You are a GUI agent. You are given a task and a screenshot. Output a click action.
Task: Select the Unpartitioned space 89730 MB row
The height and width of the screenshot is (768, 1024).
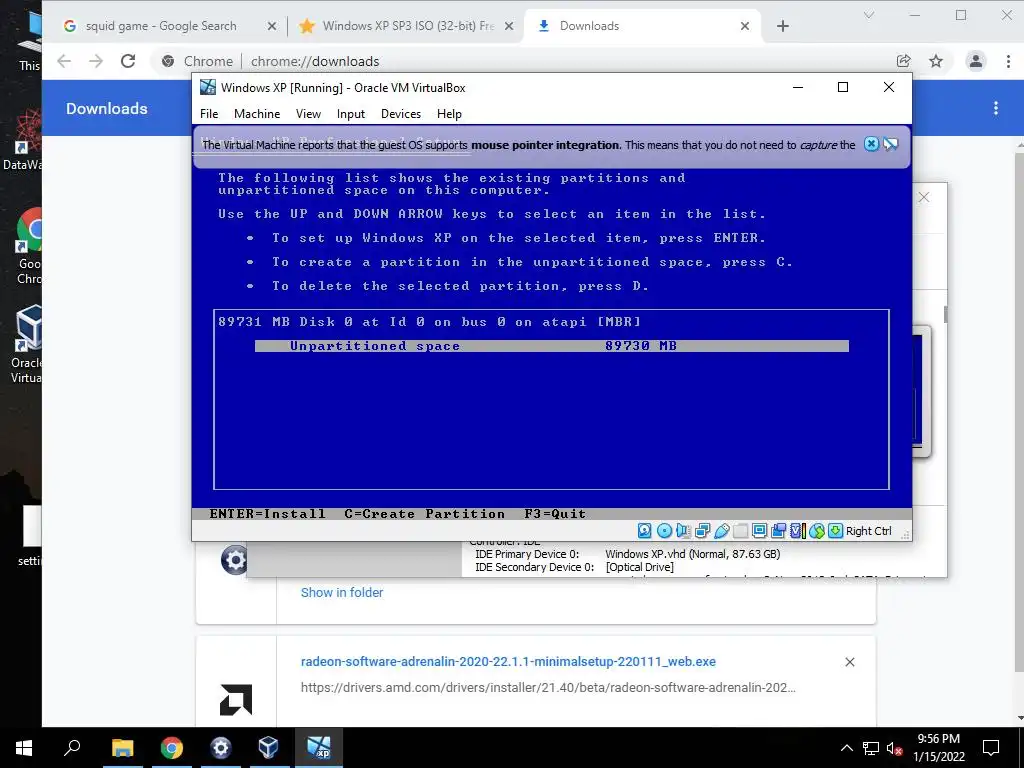pos(552,346)
